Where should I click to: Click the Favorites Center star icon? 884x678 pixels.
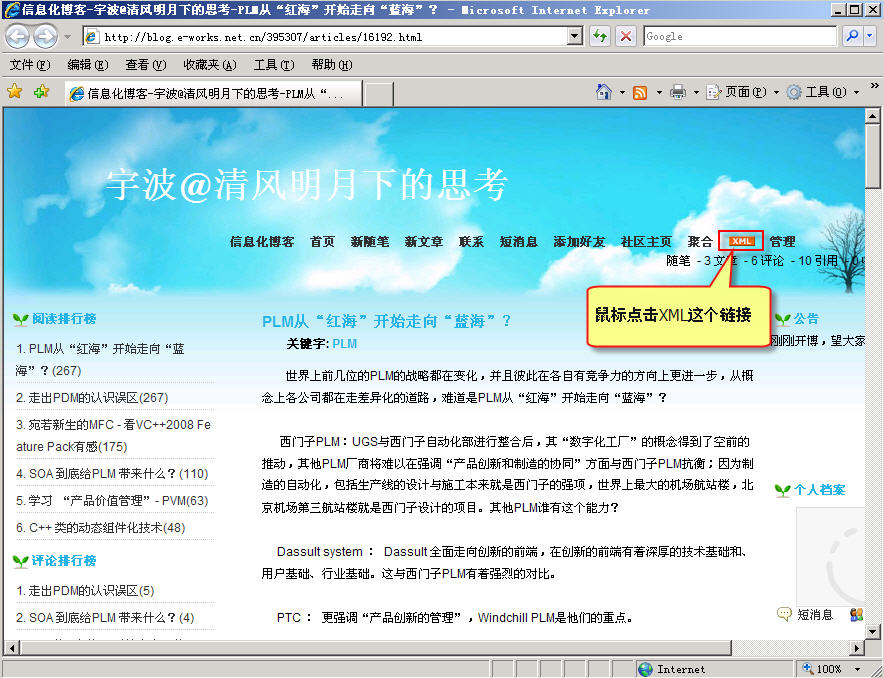click(15, 92)
